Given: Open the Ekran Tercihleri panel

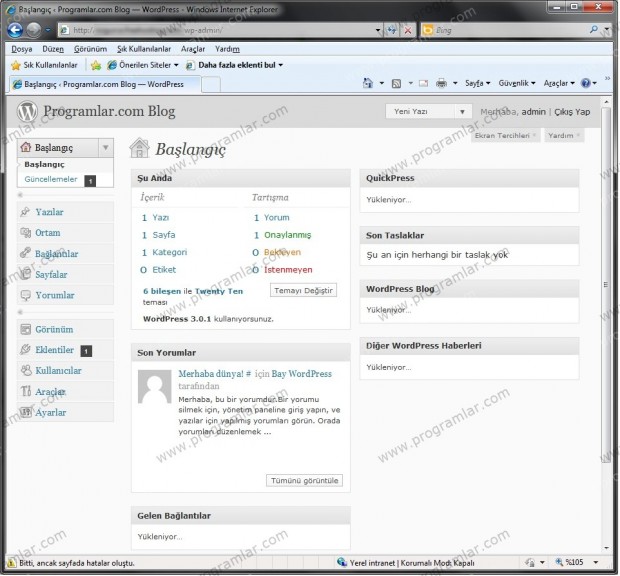Looking at the screenshot, I should [x=505, y=136].
